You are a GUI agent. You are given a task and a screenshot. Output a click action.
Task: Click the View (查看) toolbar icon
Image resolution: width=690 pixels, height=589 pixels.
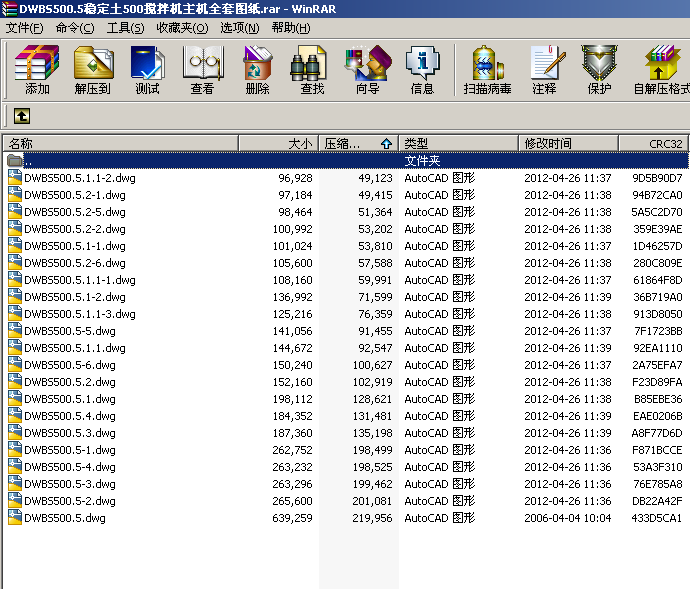pos(202,70)
